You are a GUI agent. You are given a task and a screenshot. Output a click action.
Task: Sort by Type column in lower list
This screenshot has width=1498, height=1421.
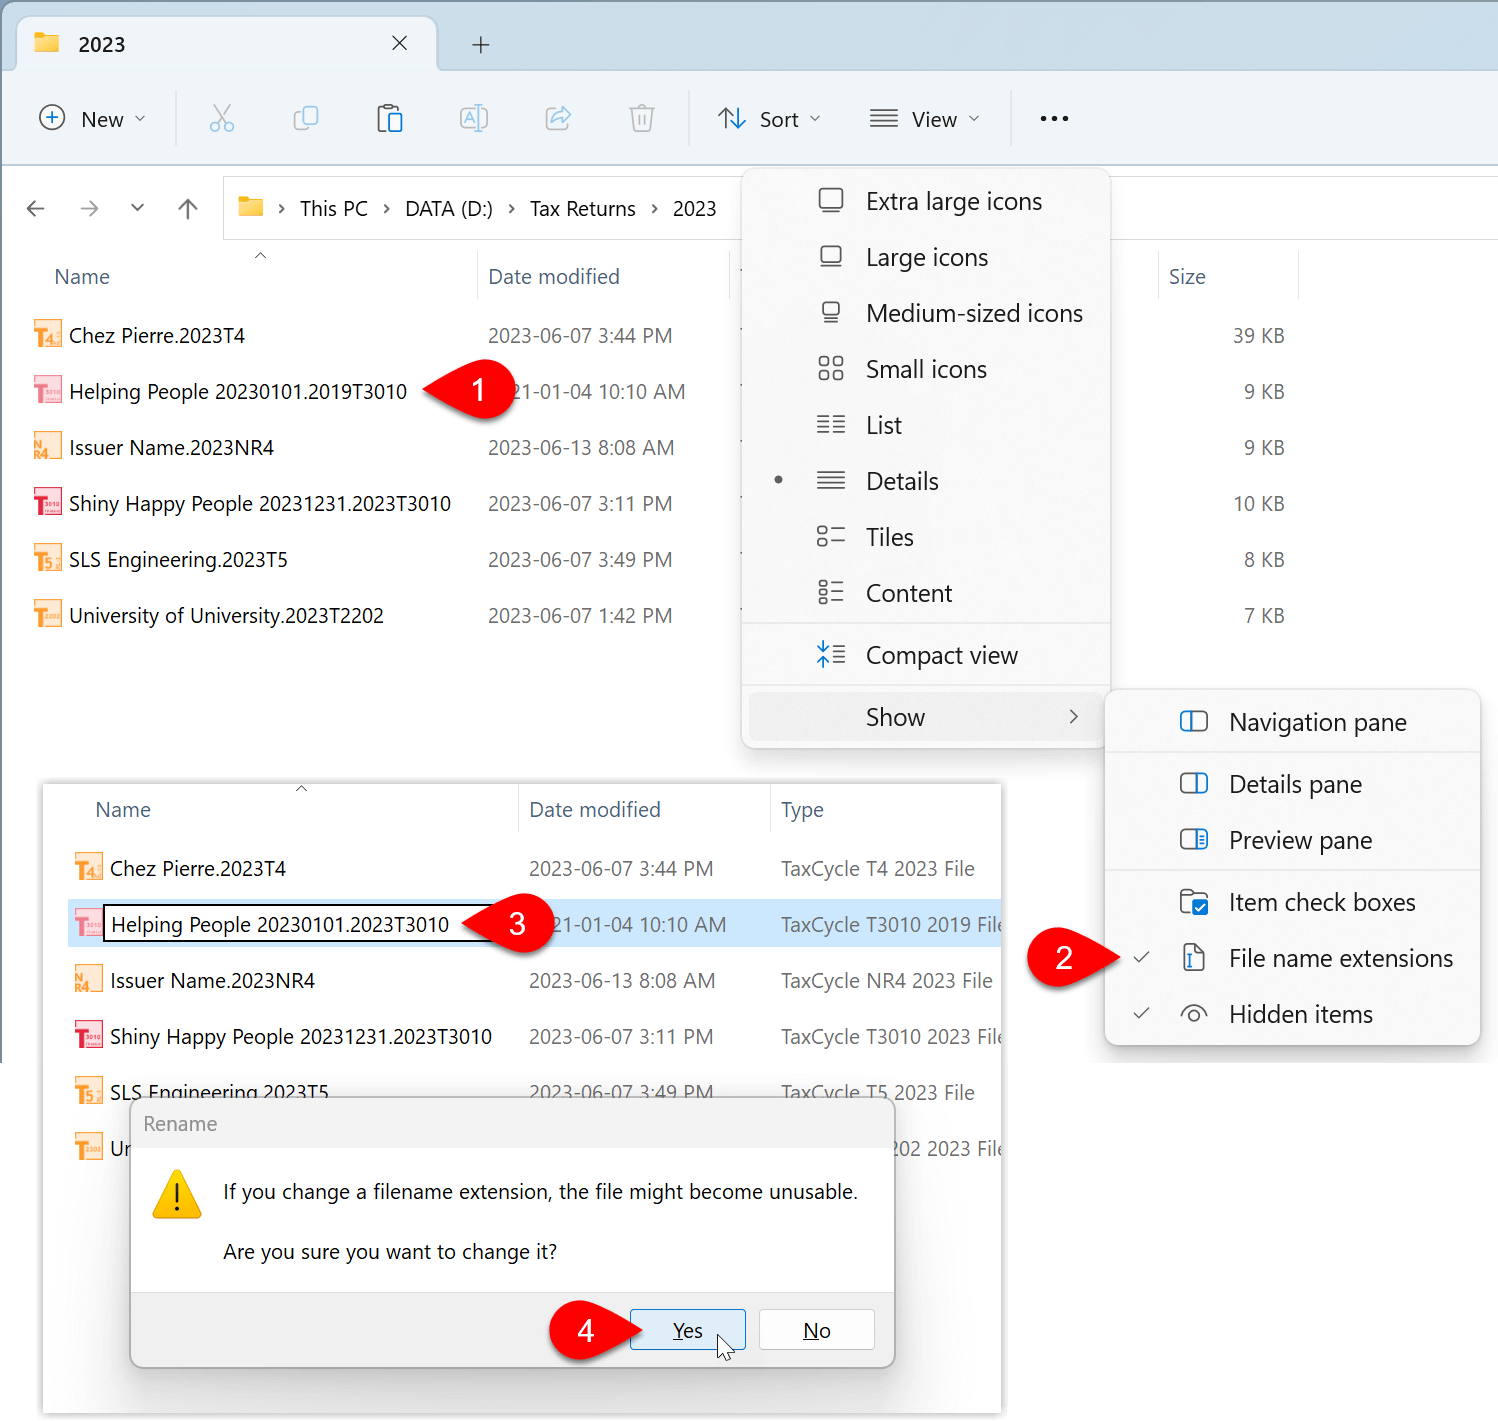802,810
